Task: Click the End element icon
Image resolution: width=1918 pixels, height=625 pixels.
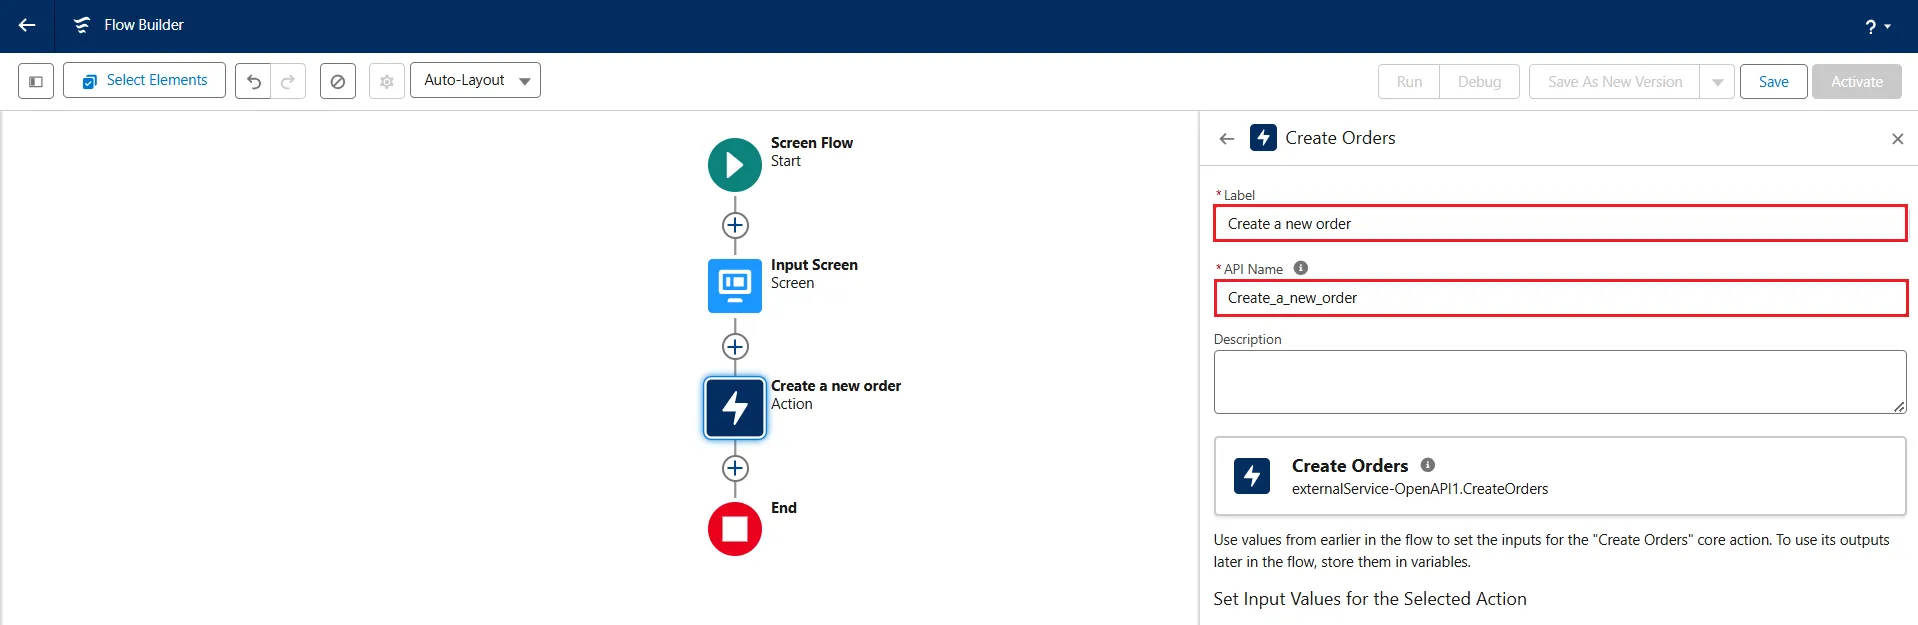Action: click(735, 529)
